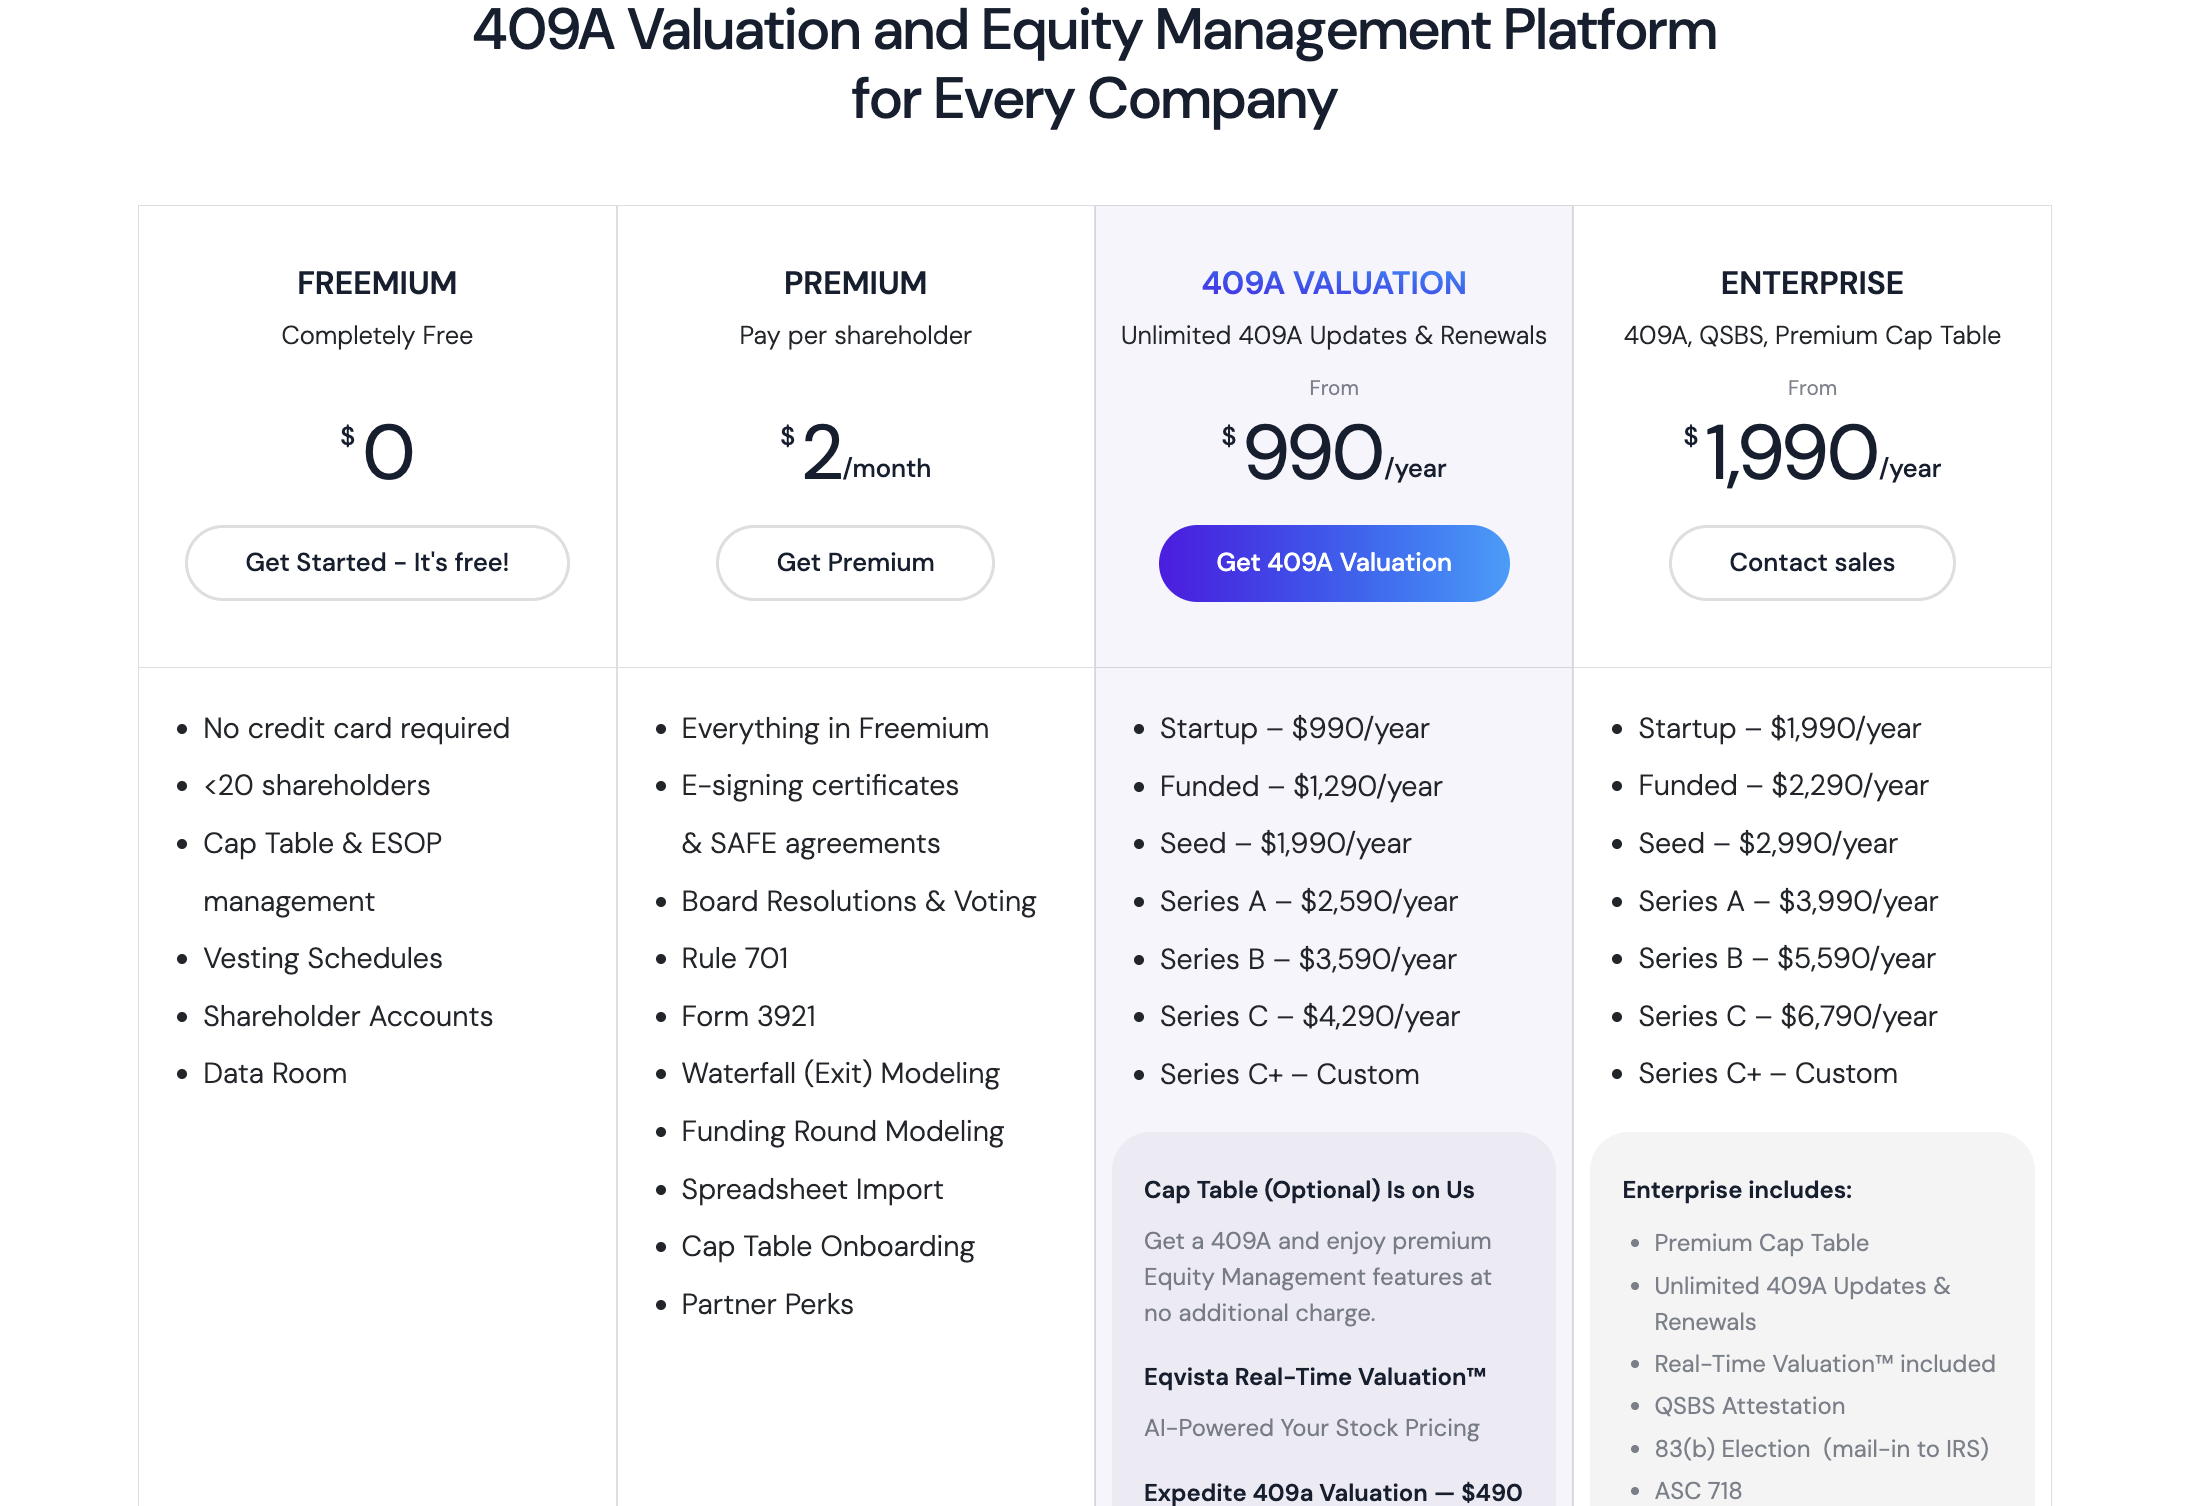The image size is (2186, 1506).
Task: Click the ENTERPRISE plan heading
Action: coord(1811,283)
